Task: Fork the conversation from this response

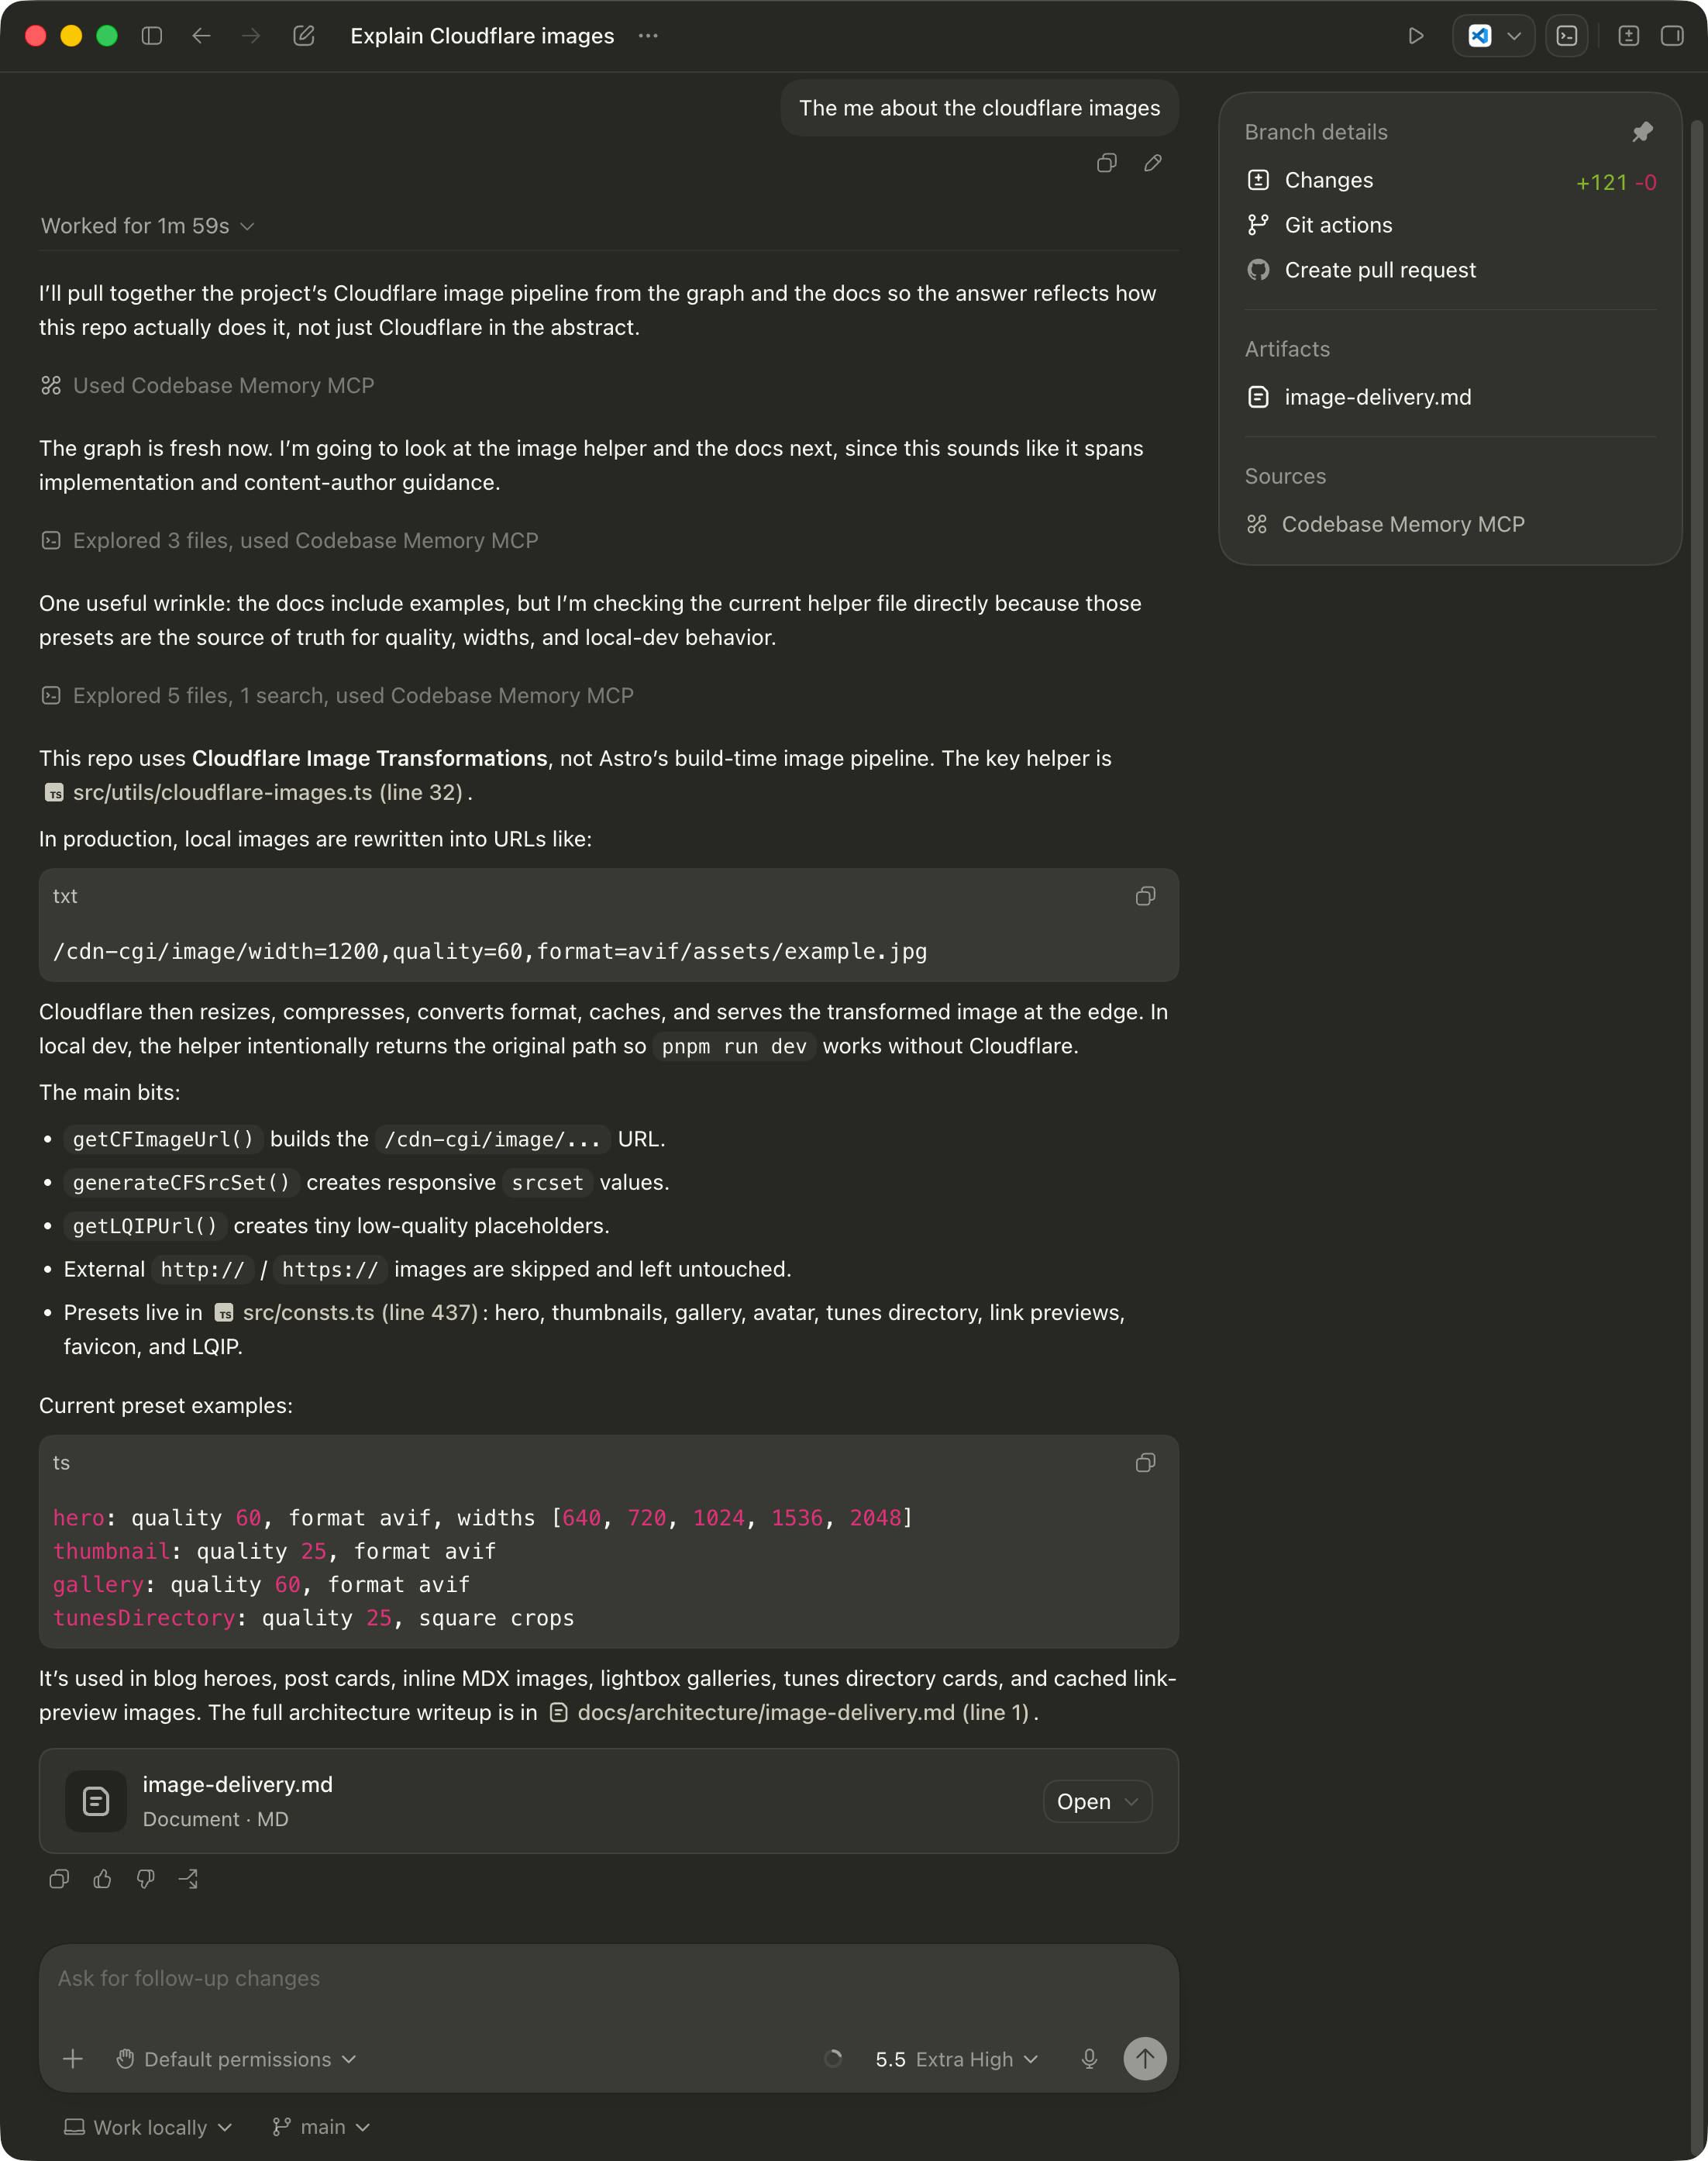Action: click(x=189, y=1879)
